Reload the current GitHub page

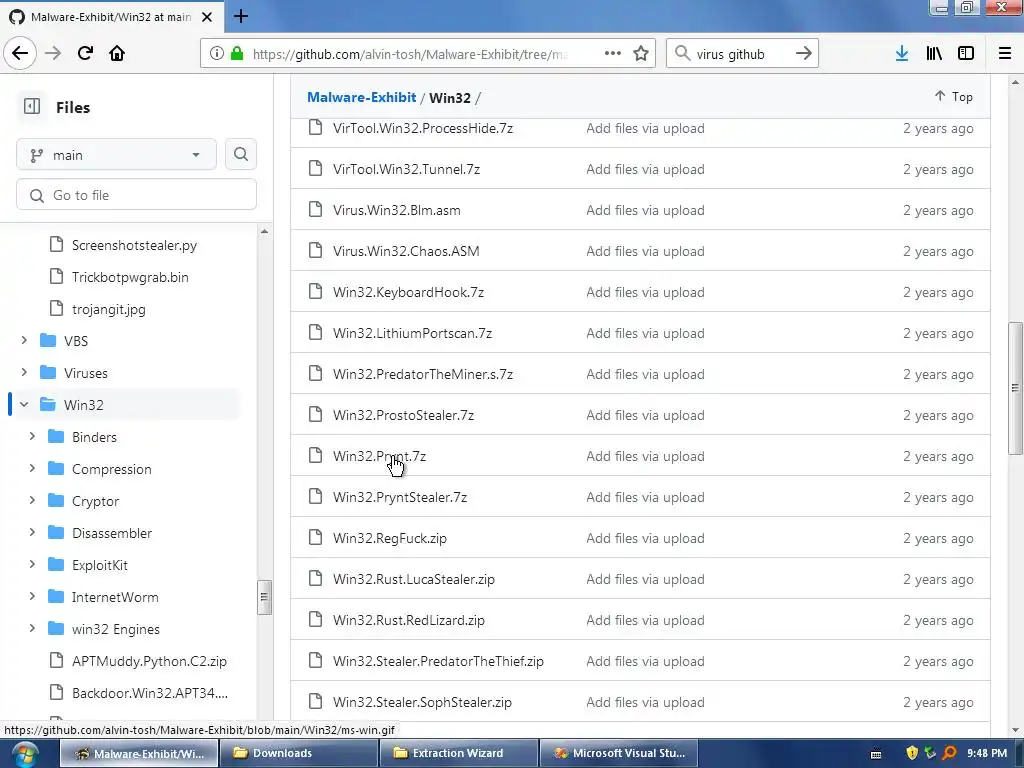[x=85, y=53]
